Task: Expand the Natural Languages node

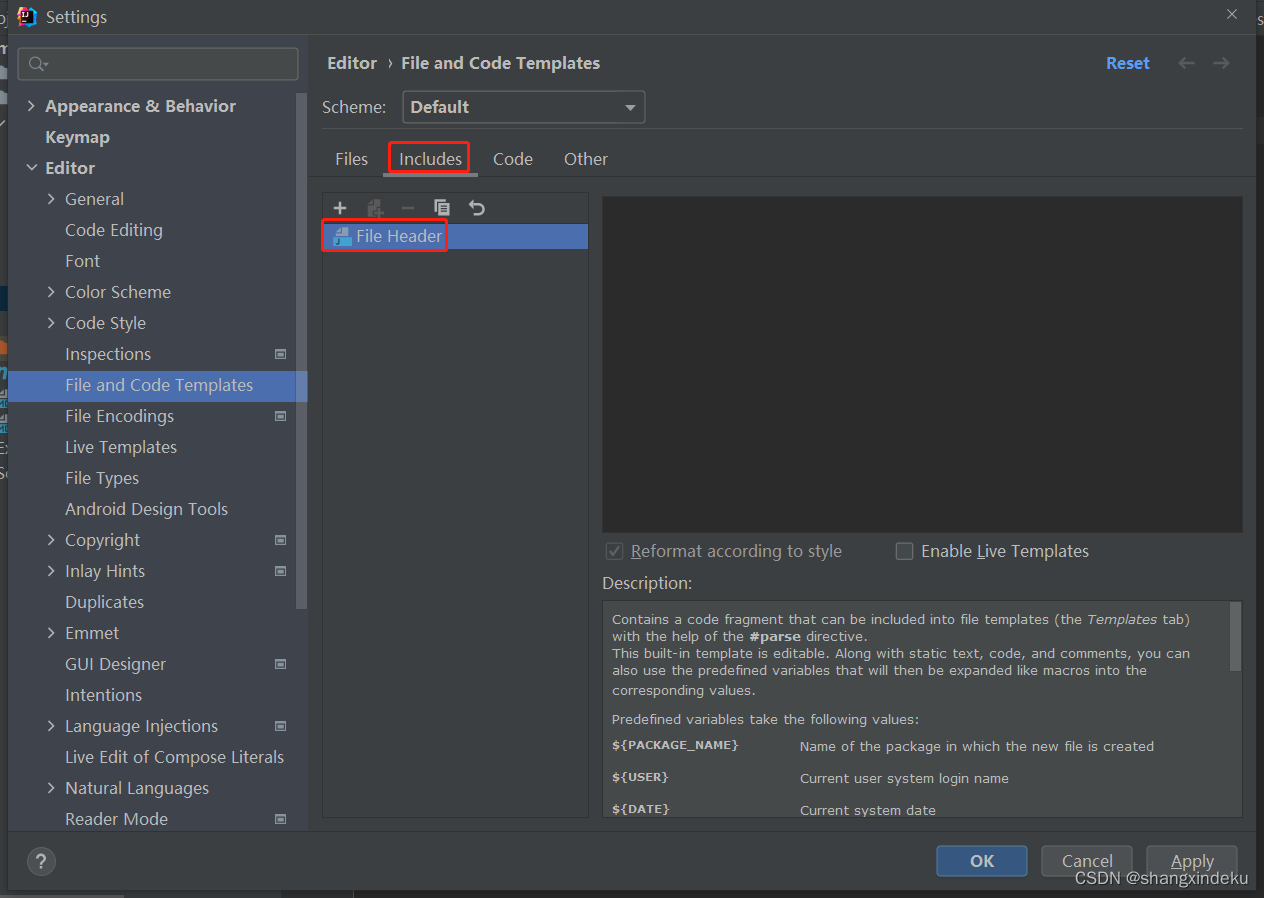Action: pos(51,788)
